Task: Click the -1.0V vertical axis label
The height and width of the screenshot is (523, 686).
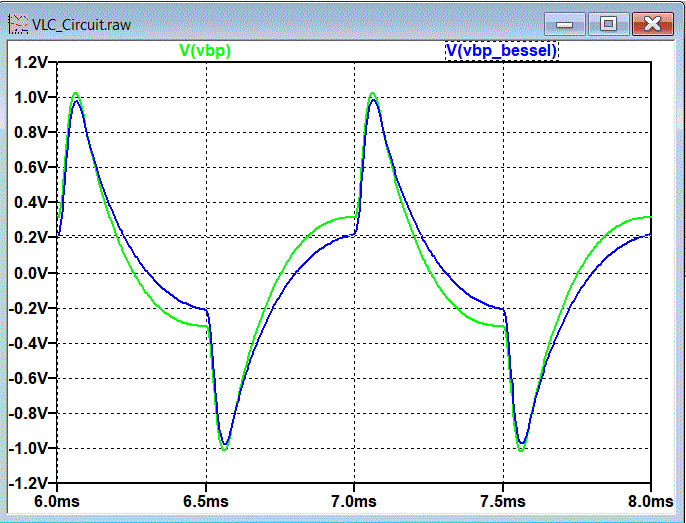Action: [28, 448]
